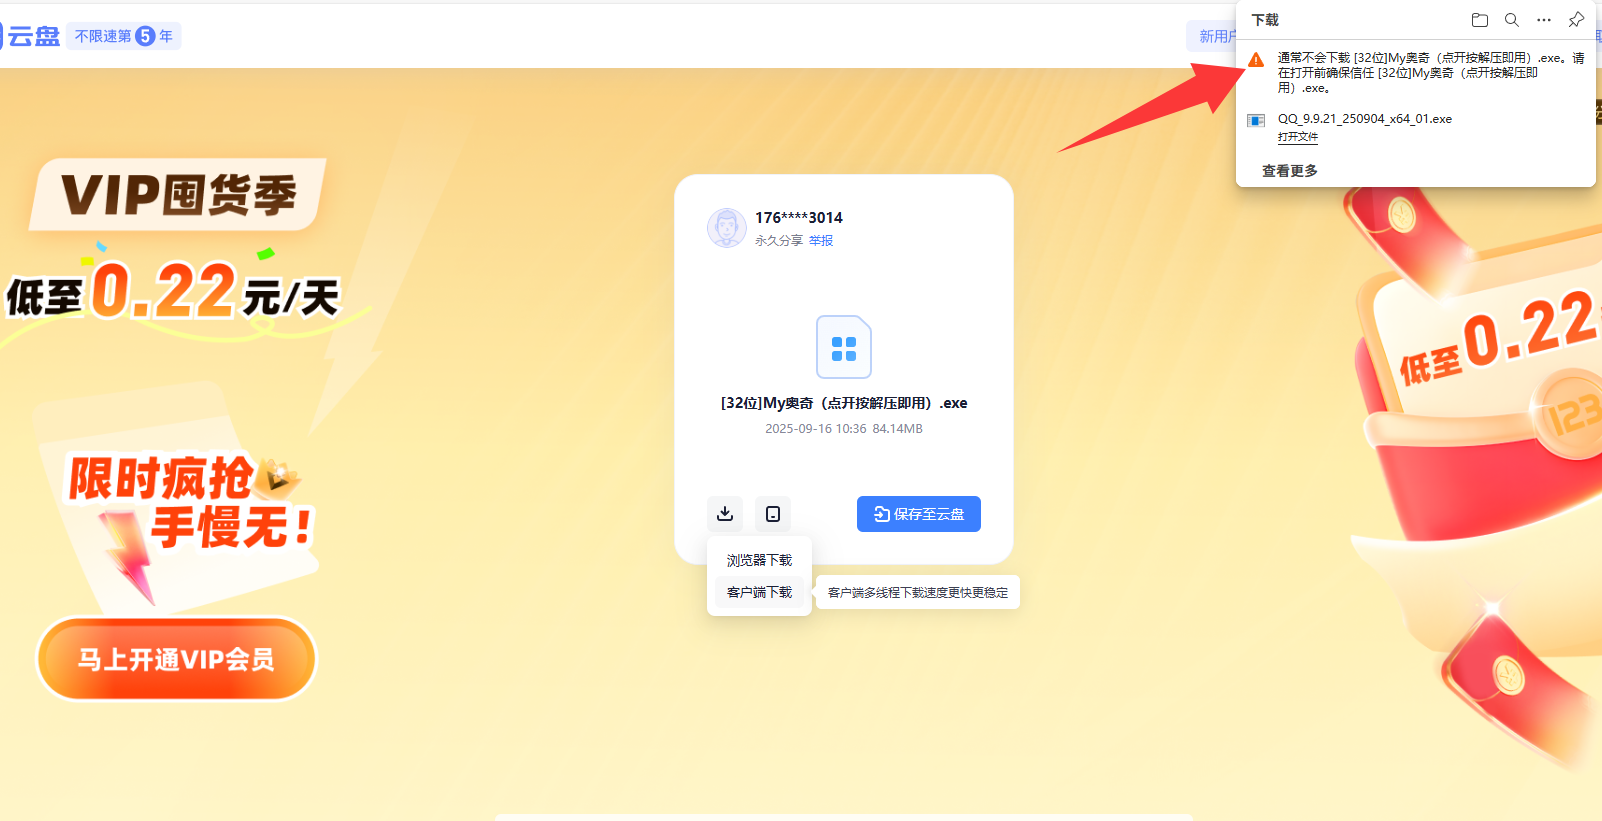Click 查看更多 in downloads panel
The image size is (1602, 821).
(1289, 171)
